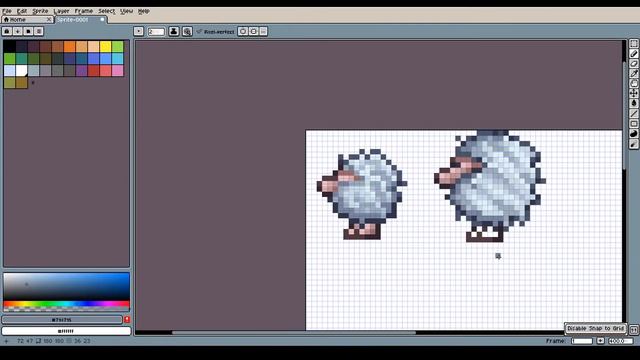Viewport: 640px width, 360px height.
Task: Pick the purple palette swatch
Action: tap(82, 70)
